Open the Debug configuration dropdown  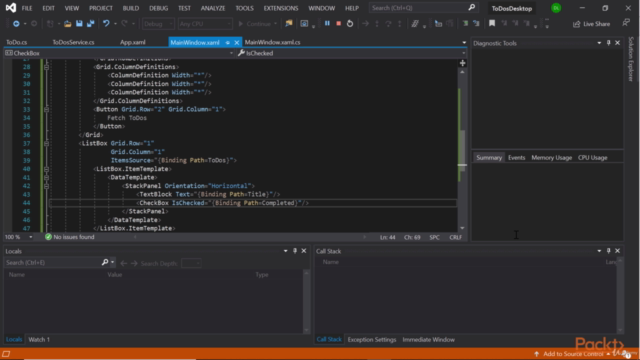click(158, 24)
